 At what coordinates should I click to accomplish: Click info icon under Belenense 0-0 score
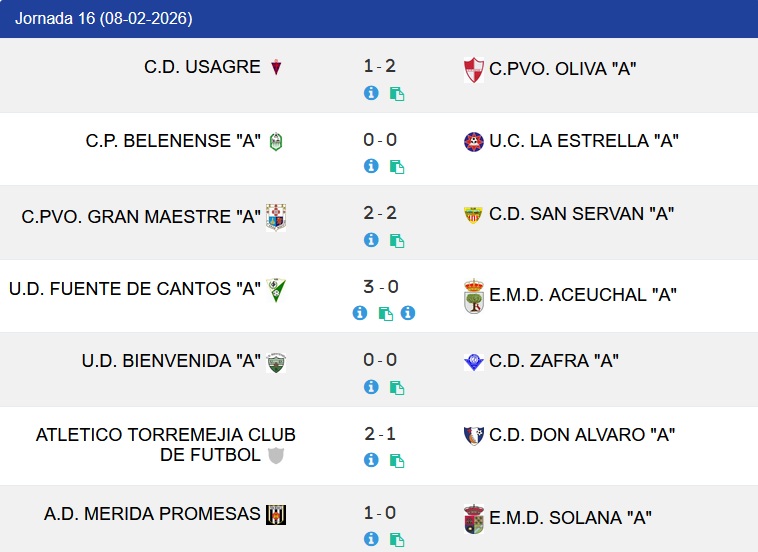[371, 166]
